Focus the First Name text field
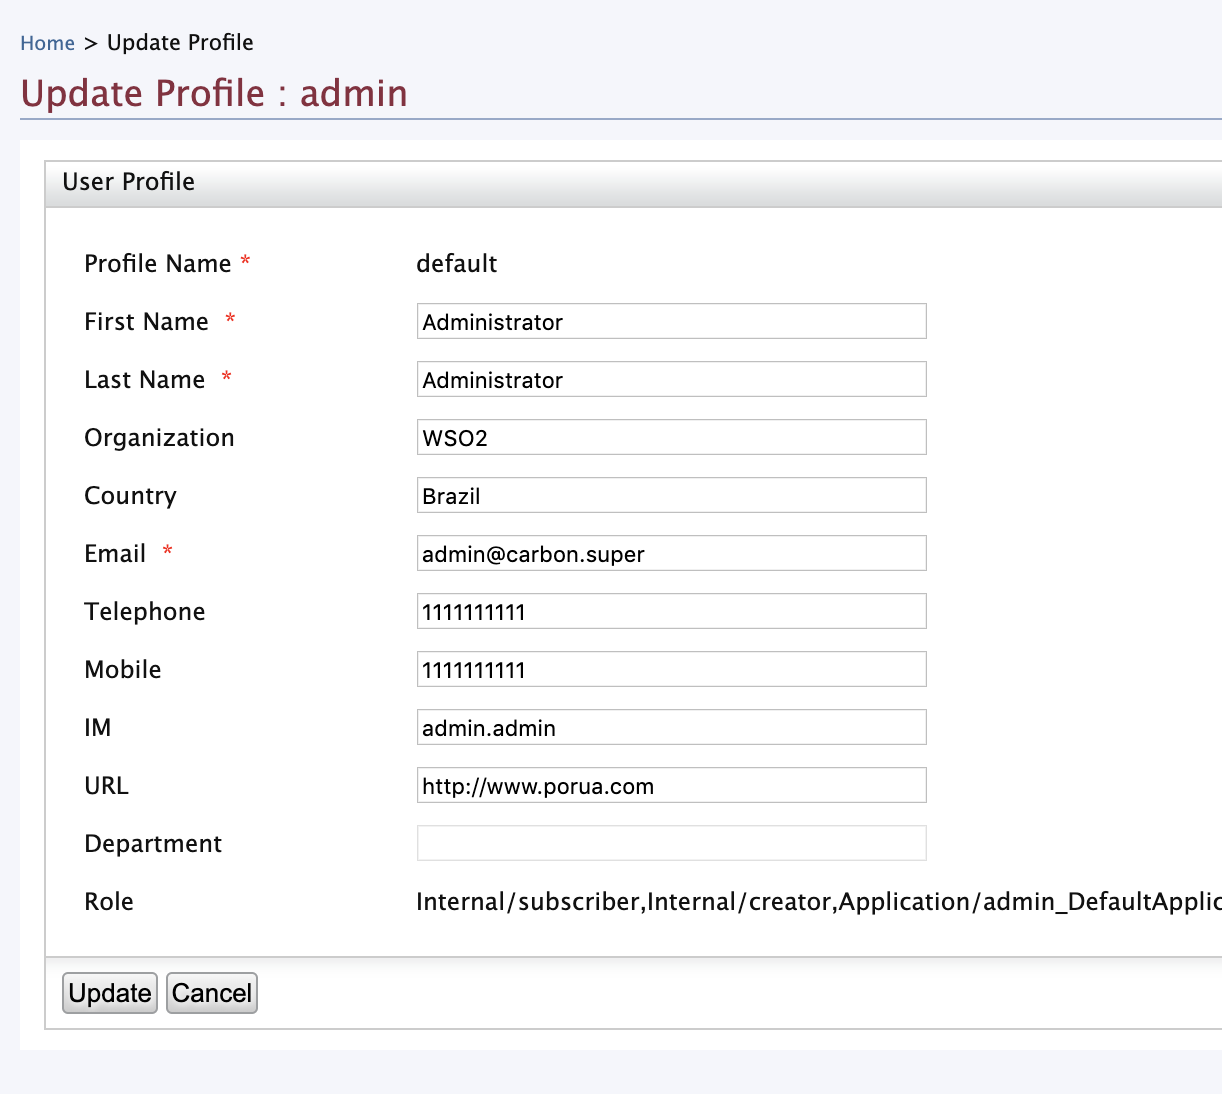 [671, 322]
